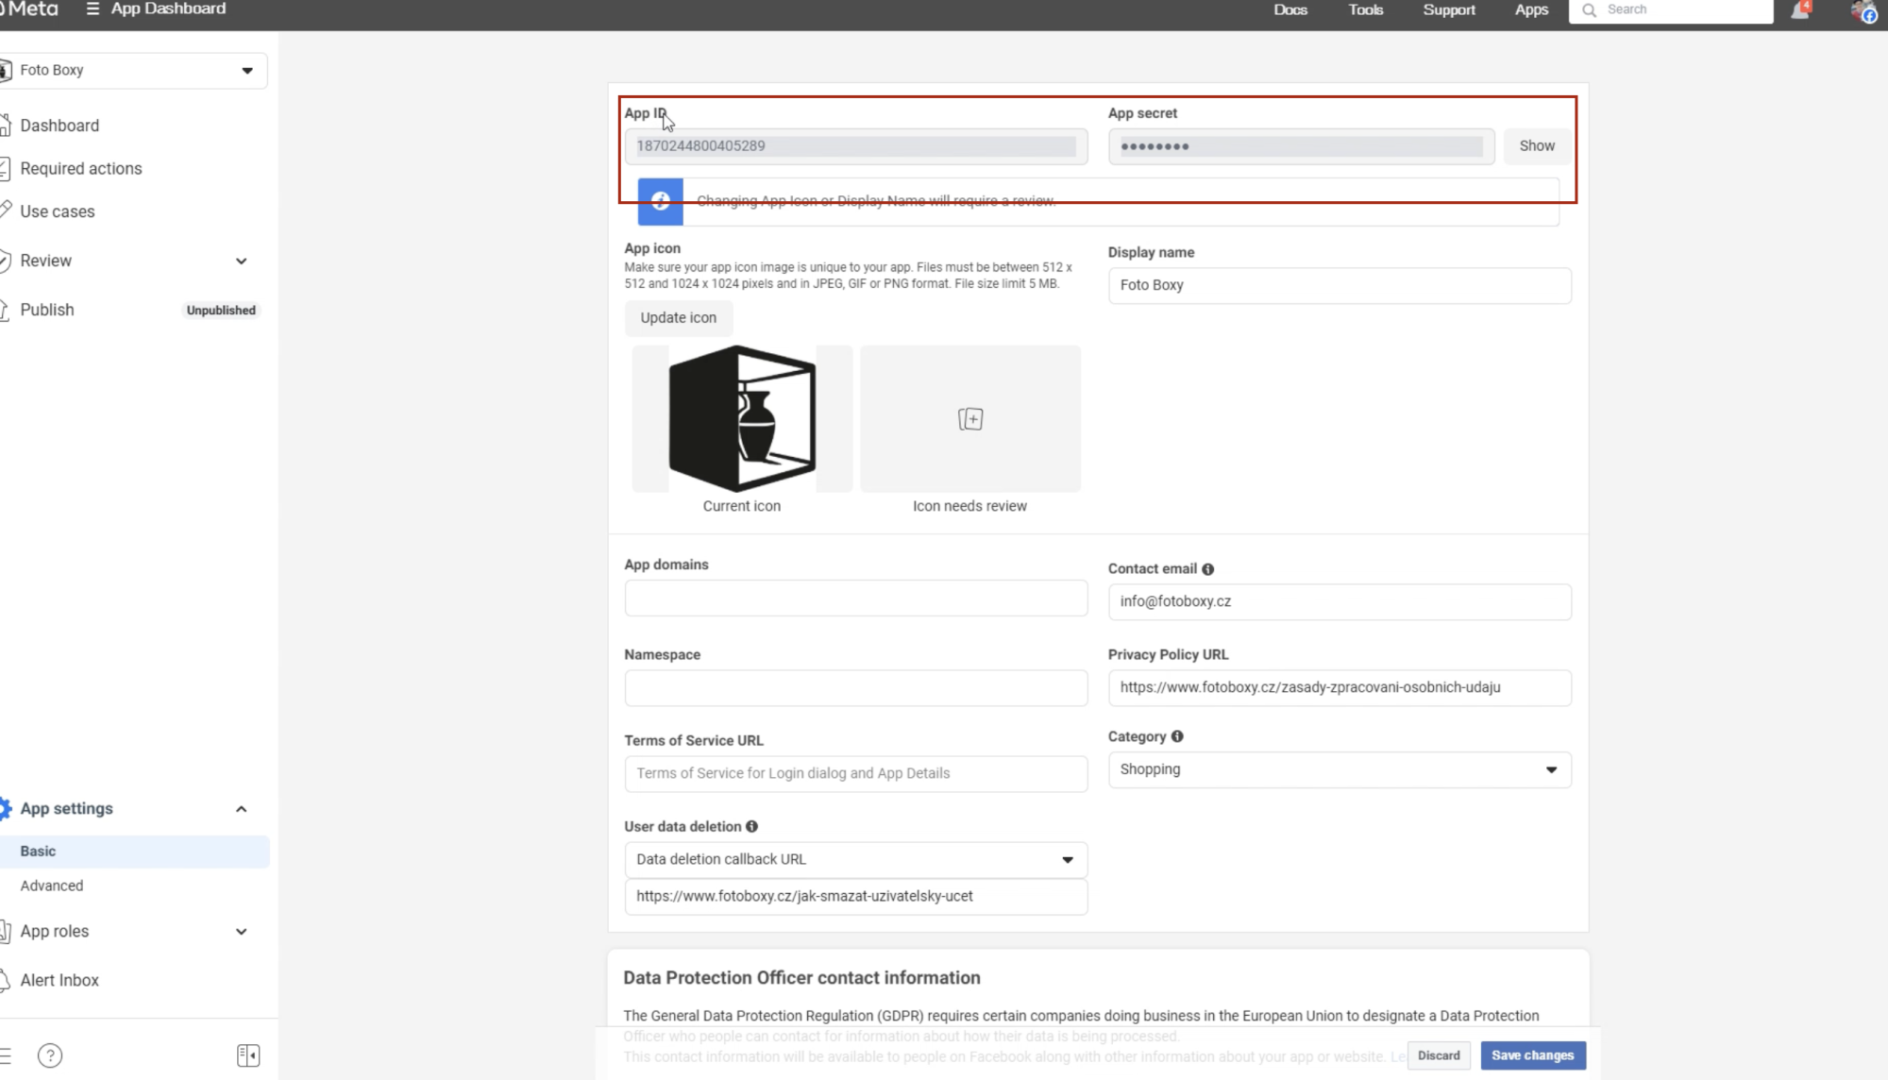
Task: Expand the App roles section chevron
Action: [241, 932]
